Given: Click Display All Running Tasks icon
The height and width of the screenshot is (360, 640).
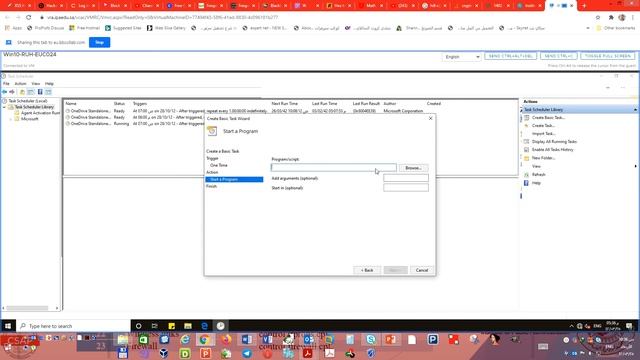Looking at the screenshot, I should click(x=527, y=142).
